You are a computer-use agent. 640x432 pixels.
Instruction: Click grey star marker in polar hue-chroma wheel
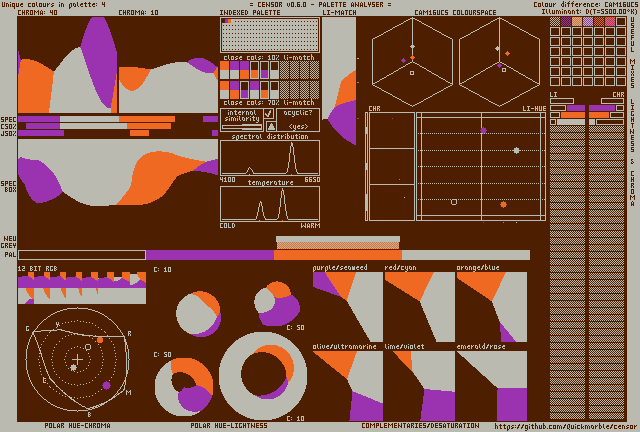point(73,368)
